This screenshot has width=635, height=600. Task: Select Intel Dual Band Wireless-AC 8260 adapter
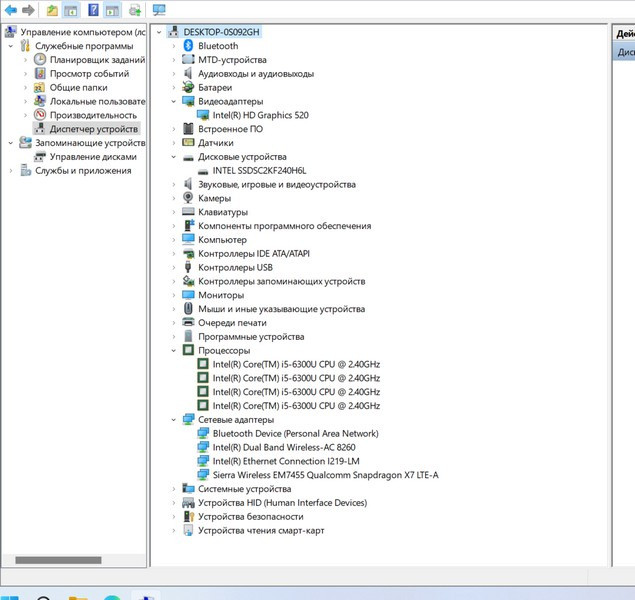click(x=283, y=448)
